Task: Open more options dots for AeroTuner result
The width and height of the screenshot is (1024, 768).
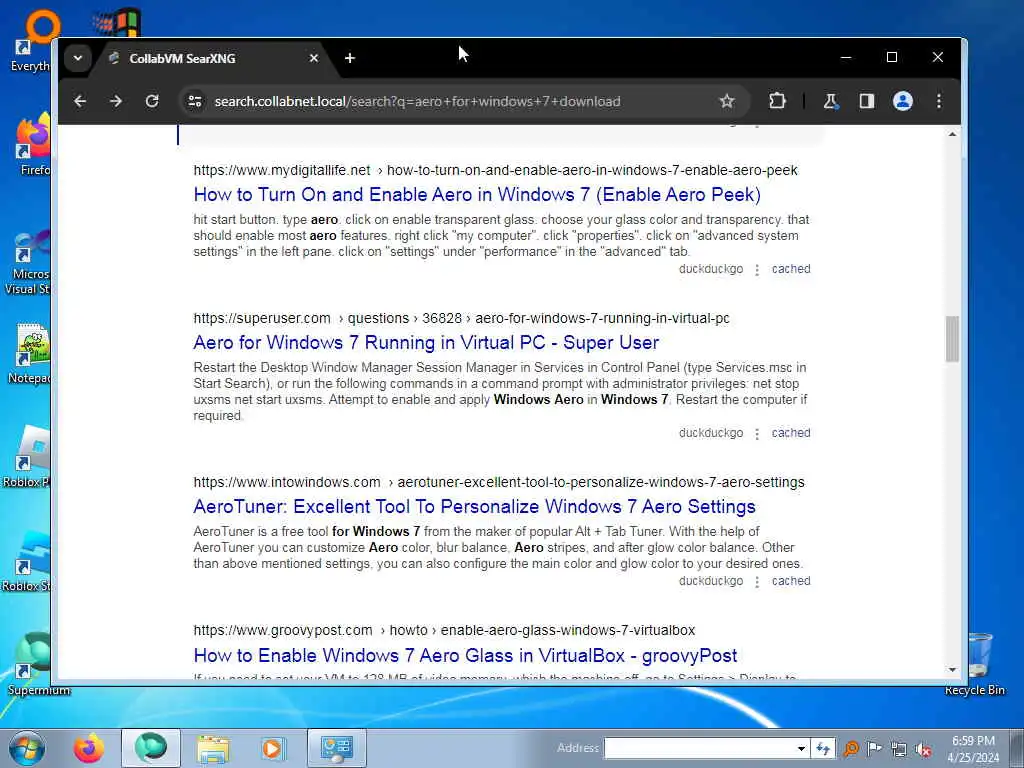Action: point(757,582)
